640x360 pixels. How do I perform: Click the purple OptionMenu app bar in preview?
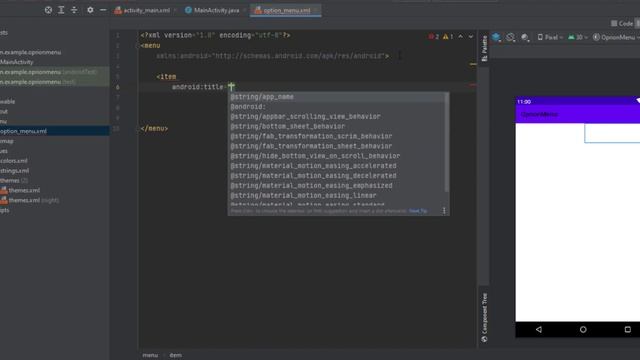(578, 114)
